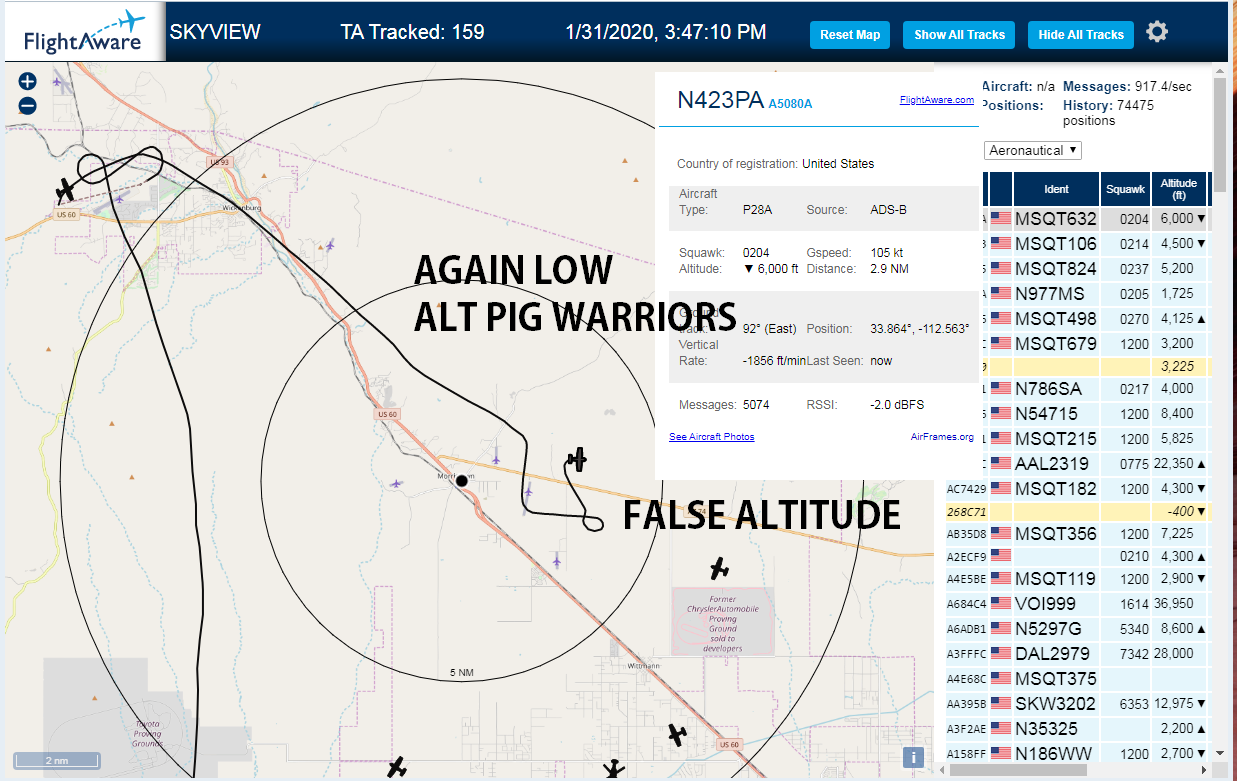Click the 2 nm map scale bar
This screenshot has height=781, width=1237.
click(57, 761)
